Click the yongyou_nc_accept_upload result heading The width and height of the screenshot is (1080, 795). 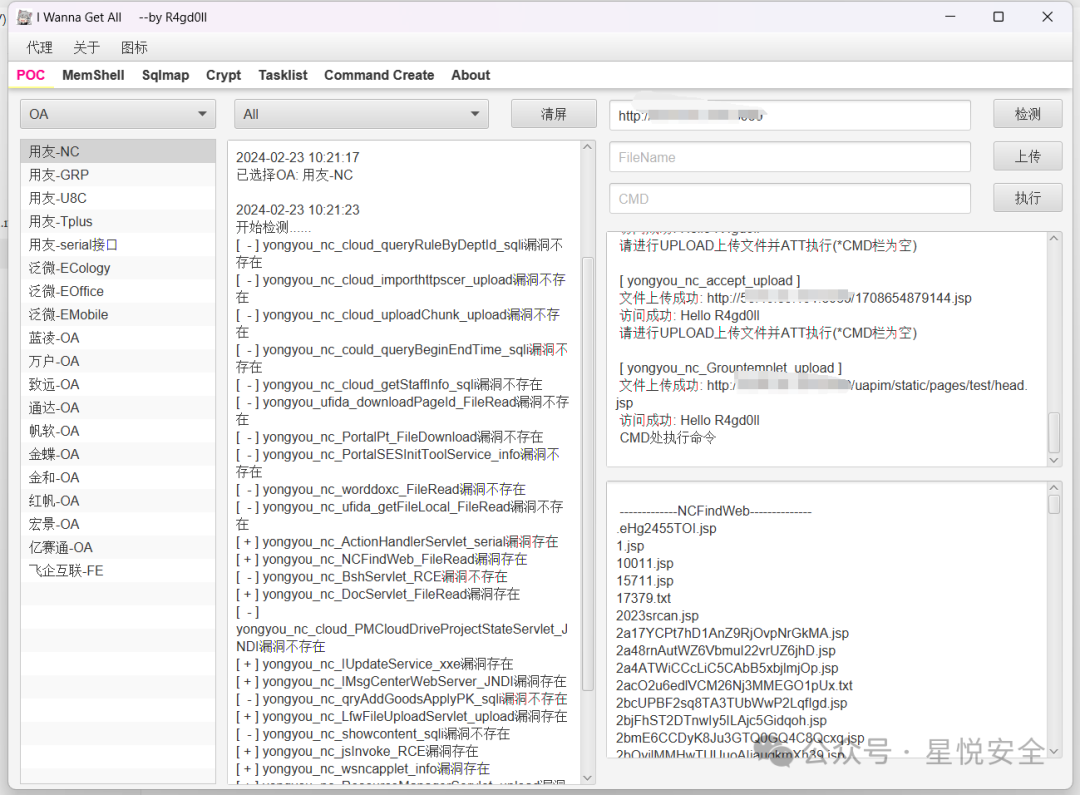coord(709,280)
